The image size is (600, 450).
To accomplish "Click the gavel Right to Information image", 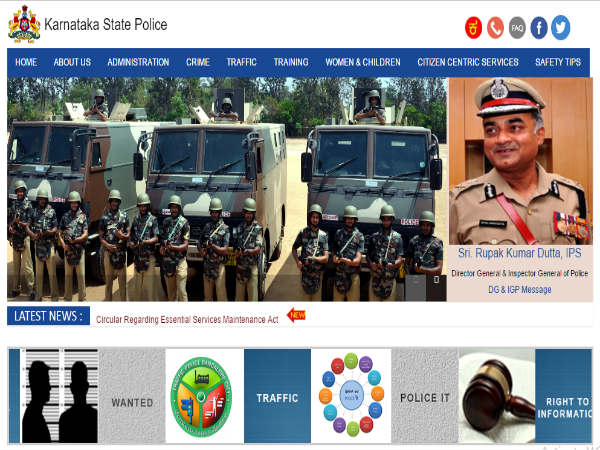I will [x=497, y=396].
